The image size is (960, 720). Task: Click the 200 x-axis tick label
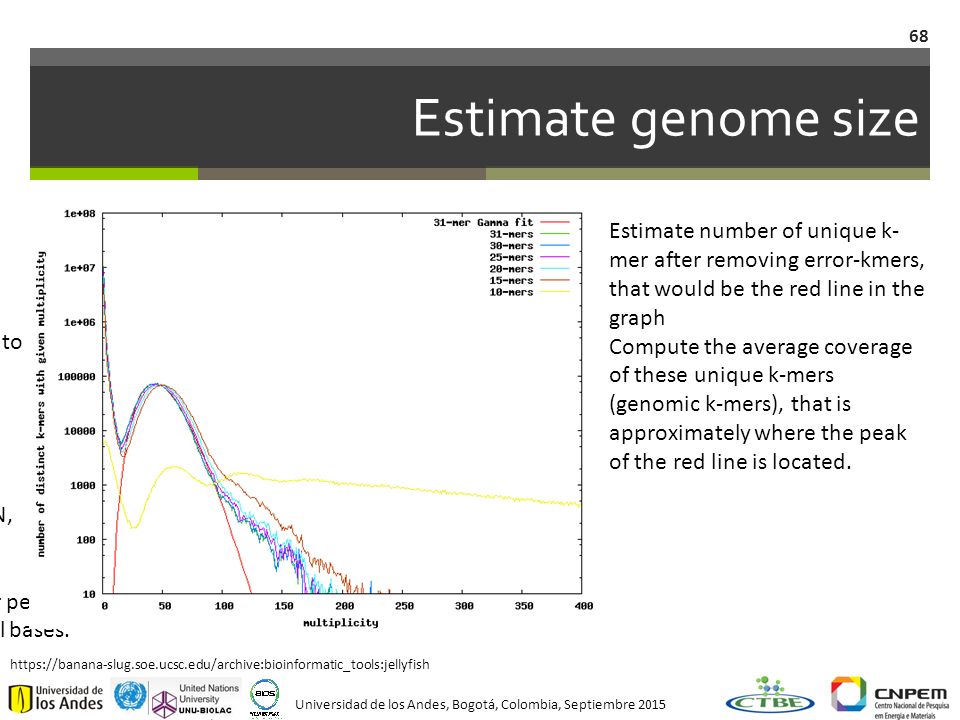point(344,606)
